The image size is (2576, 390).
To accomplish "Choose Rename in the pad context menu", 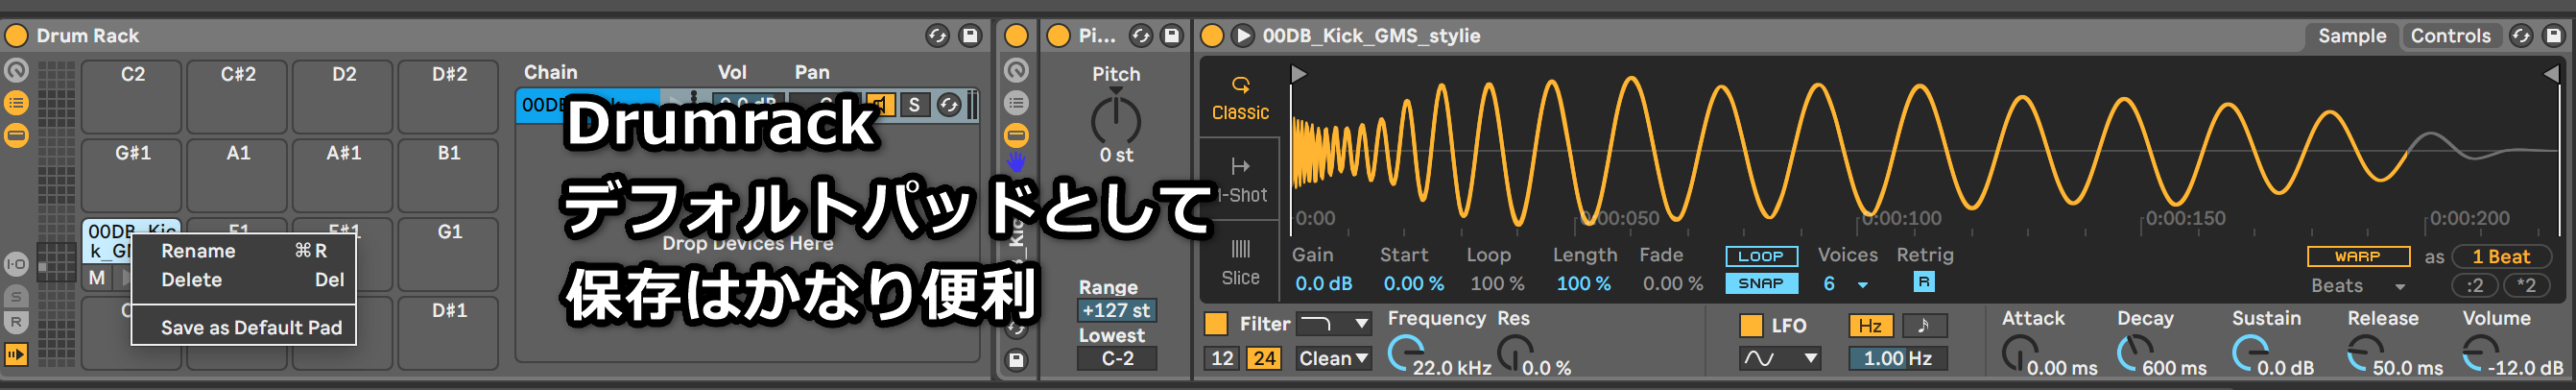I will click(x=198, y=251).
